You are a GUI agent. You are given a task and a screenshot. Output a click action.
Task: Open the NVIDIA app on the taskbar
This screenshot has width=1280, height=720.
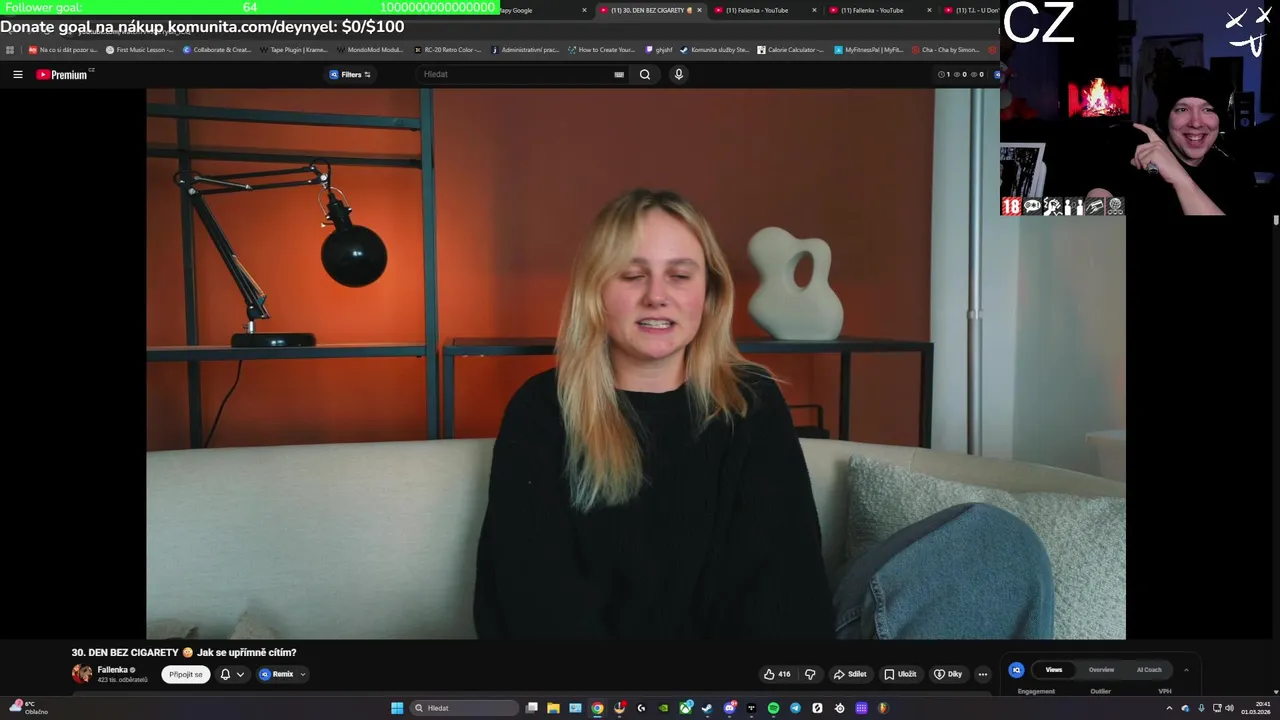pyautogui.click(x=663, y=708)
